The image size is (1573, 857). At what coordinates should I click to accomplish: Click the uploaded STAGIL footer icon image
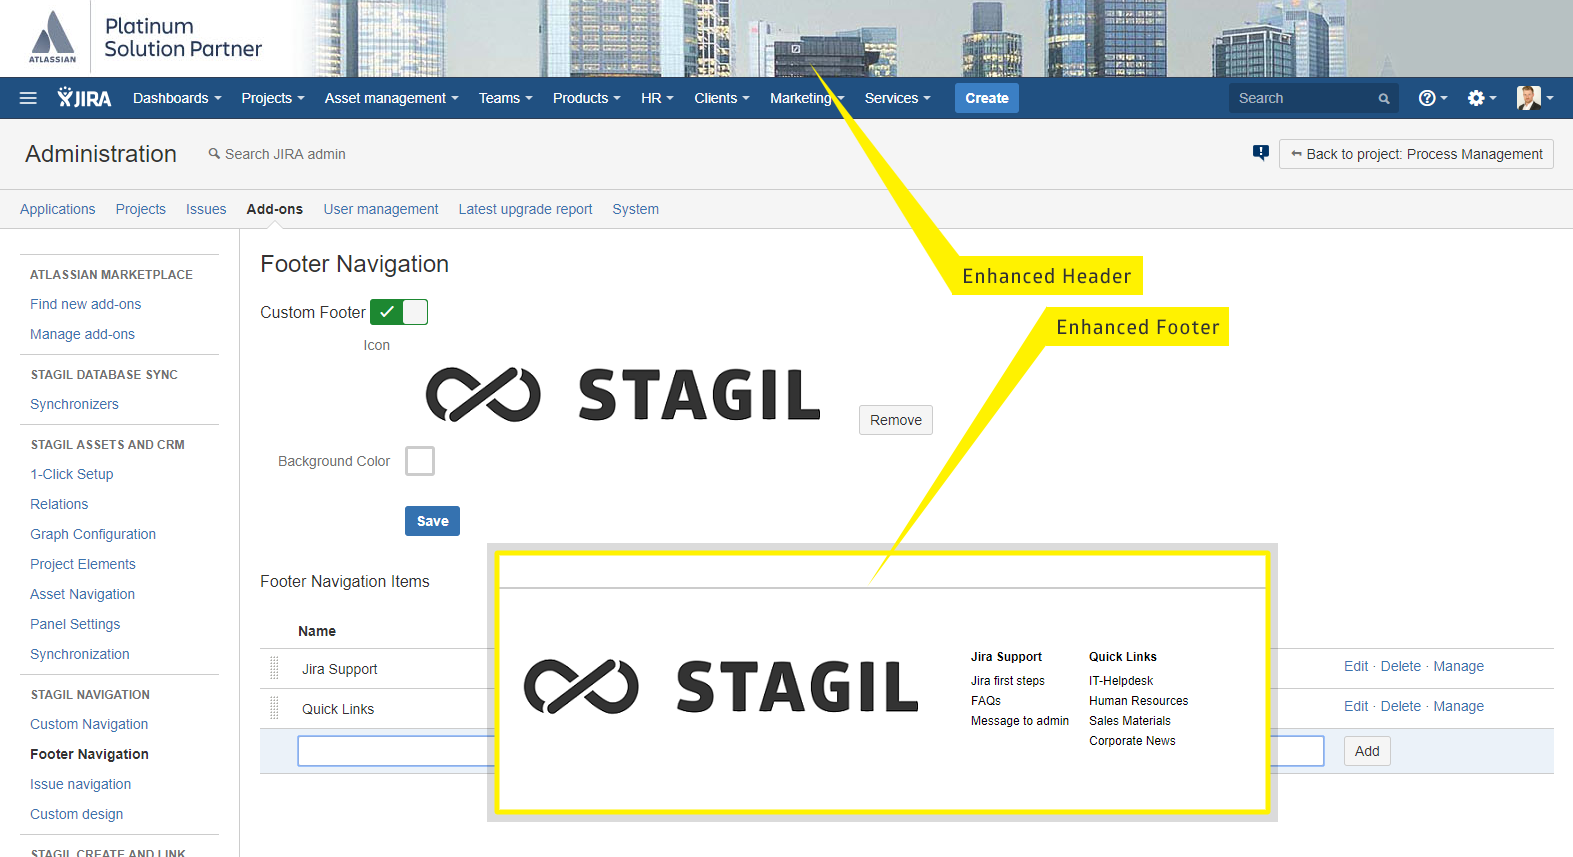[623, 395]
